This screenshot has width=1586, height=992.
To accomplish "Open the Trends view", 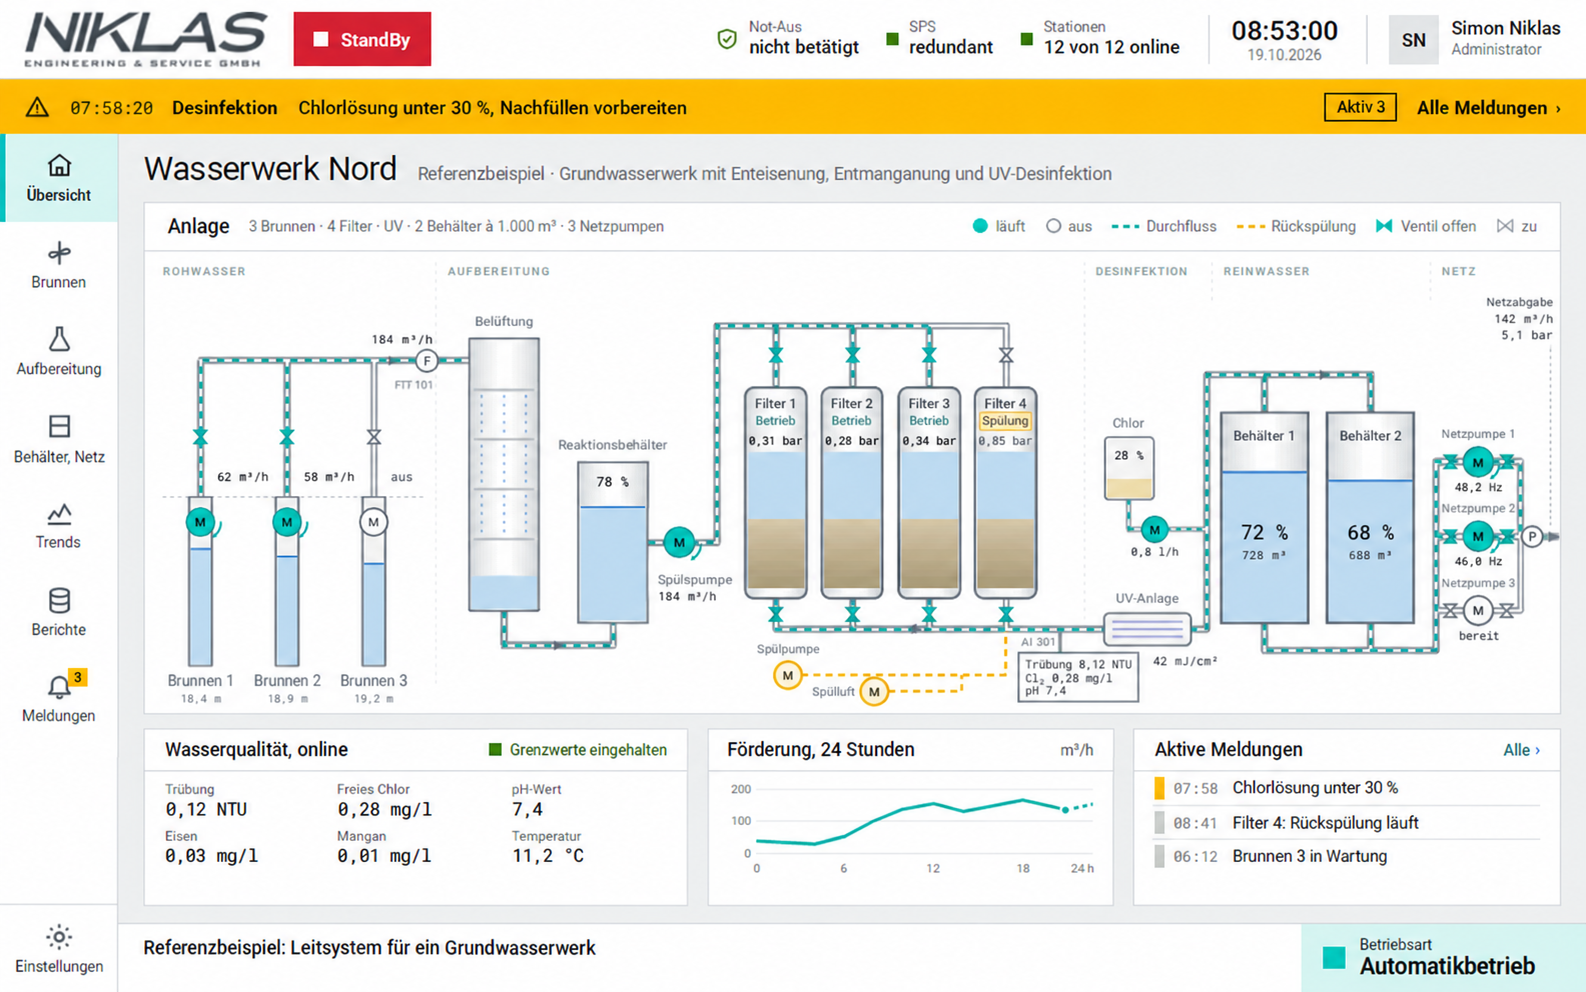I will (58, 526).
